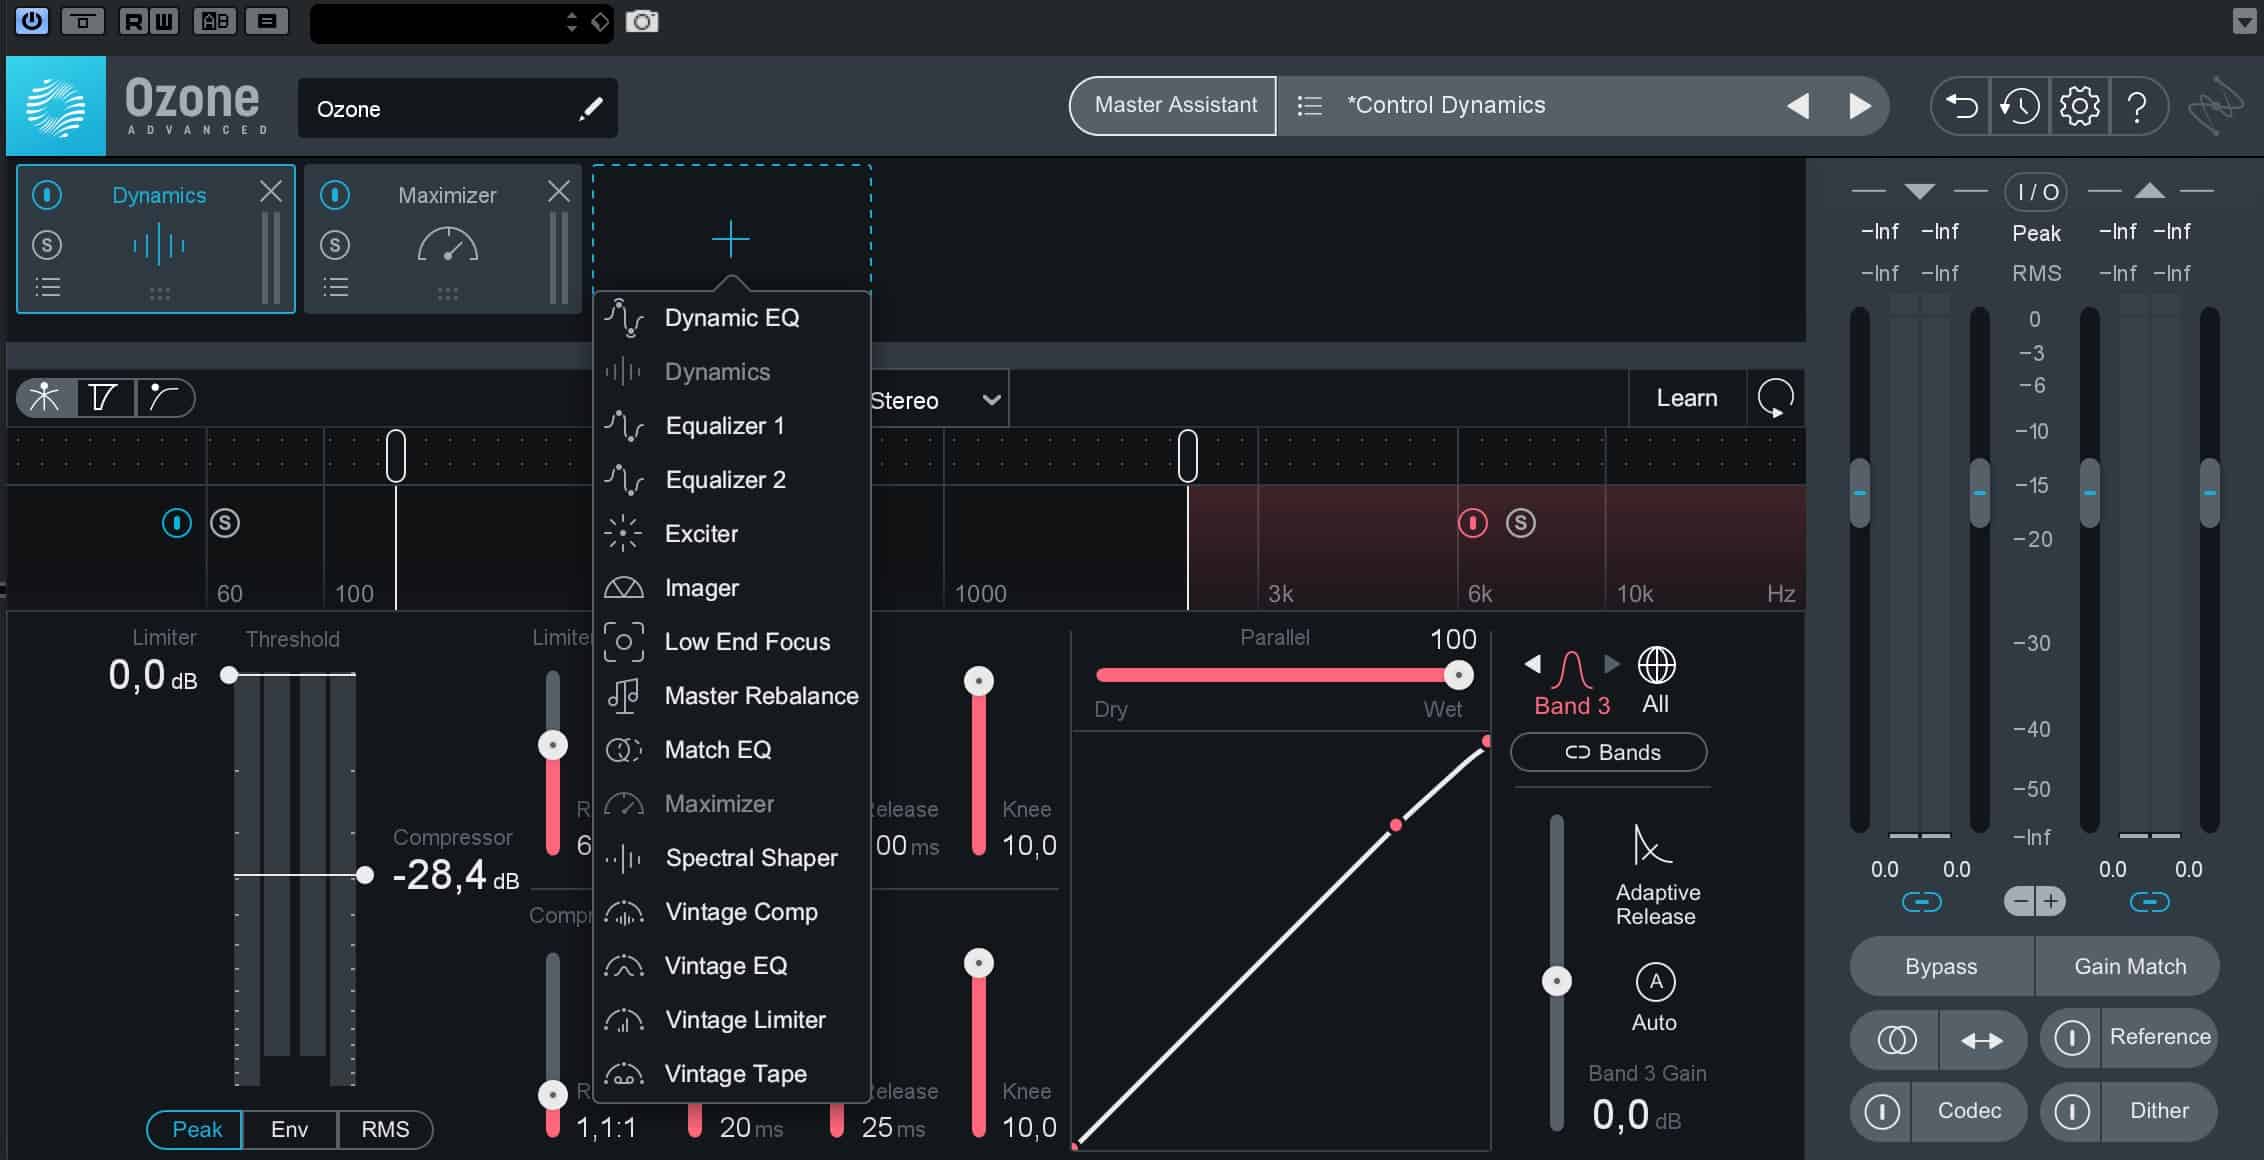Open the Undo History clock icon
The width and height of the screenshot is (2264, 1160).
2019,106
